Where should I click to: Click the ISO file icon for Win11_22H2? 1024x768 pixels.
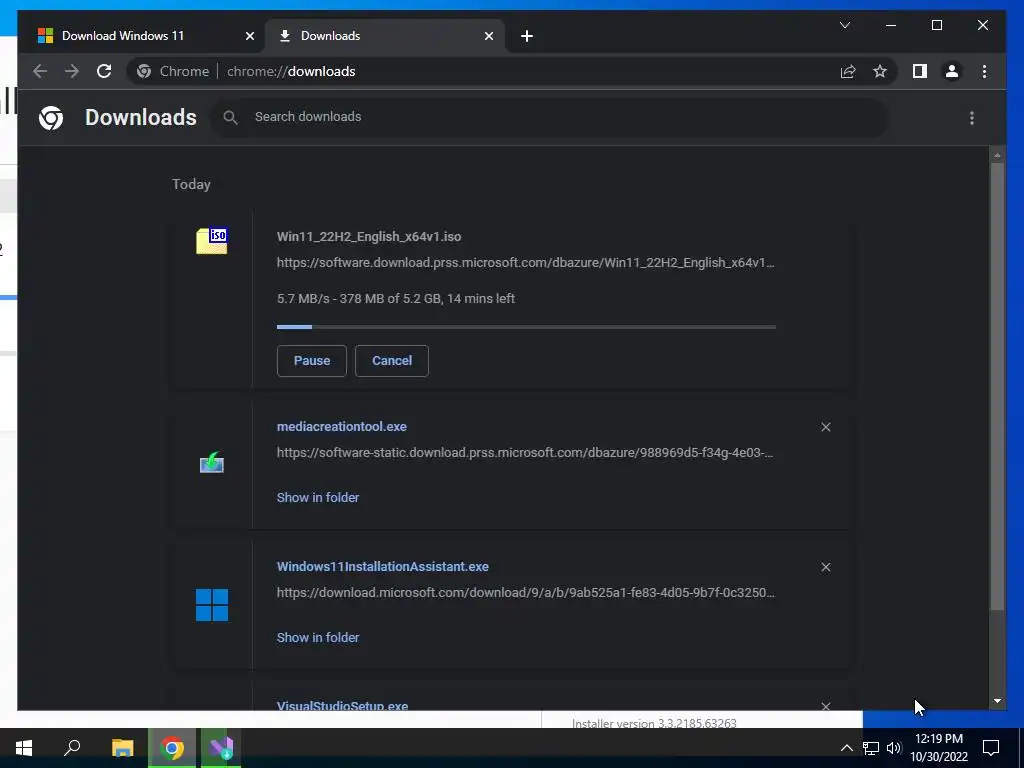[x=212, y=240]
